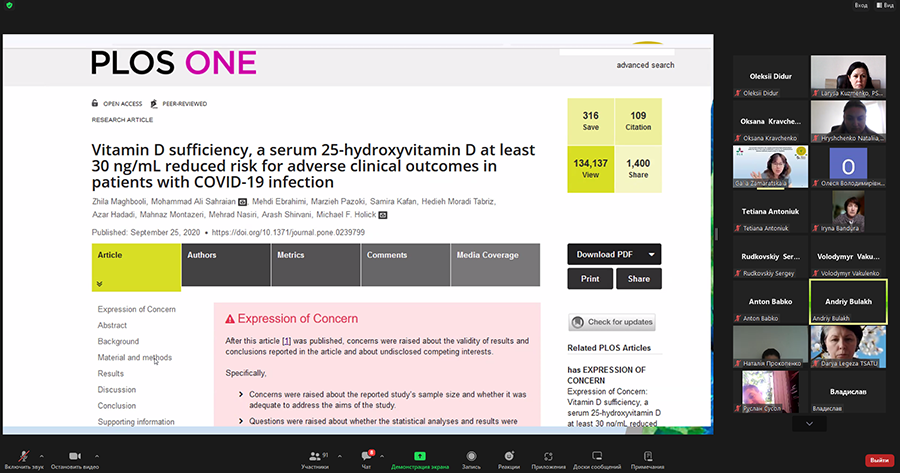900x473 pixels.
Task: Open the article DOI link
Action: pos(288,232)
